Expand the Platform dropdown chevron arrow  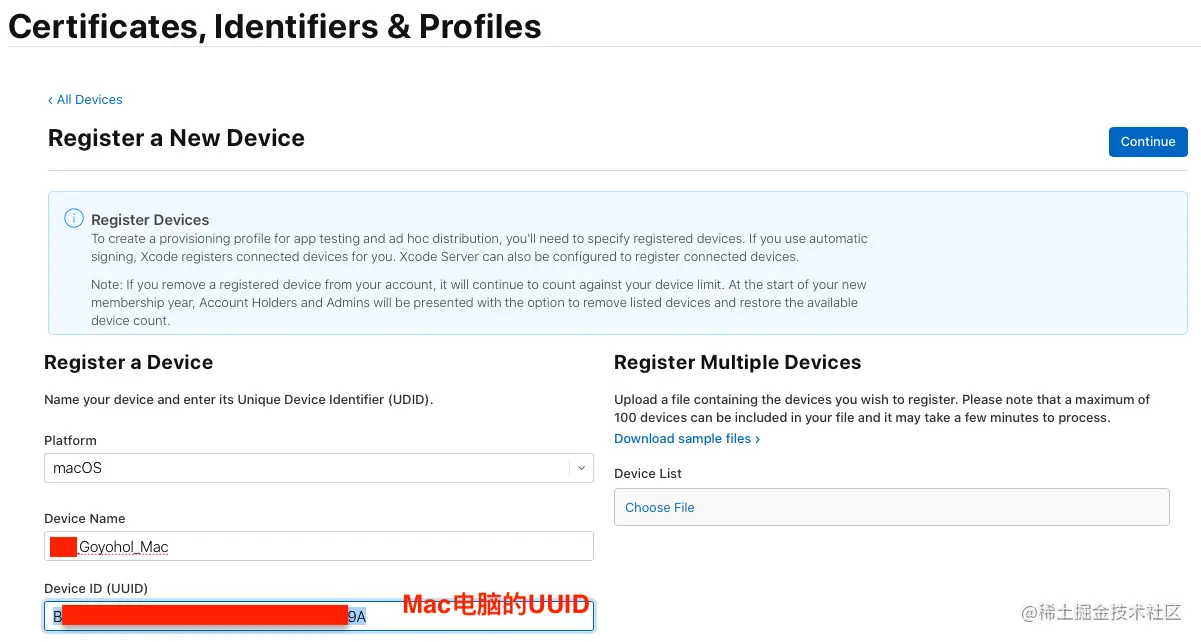(x=581, y=468)
